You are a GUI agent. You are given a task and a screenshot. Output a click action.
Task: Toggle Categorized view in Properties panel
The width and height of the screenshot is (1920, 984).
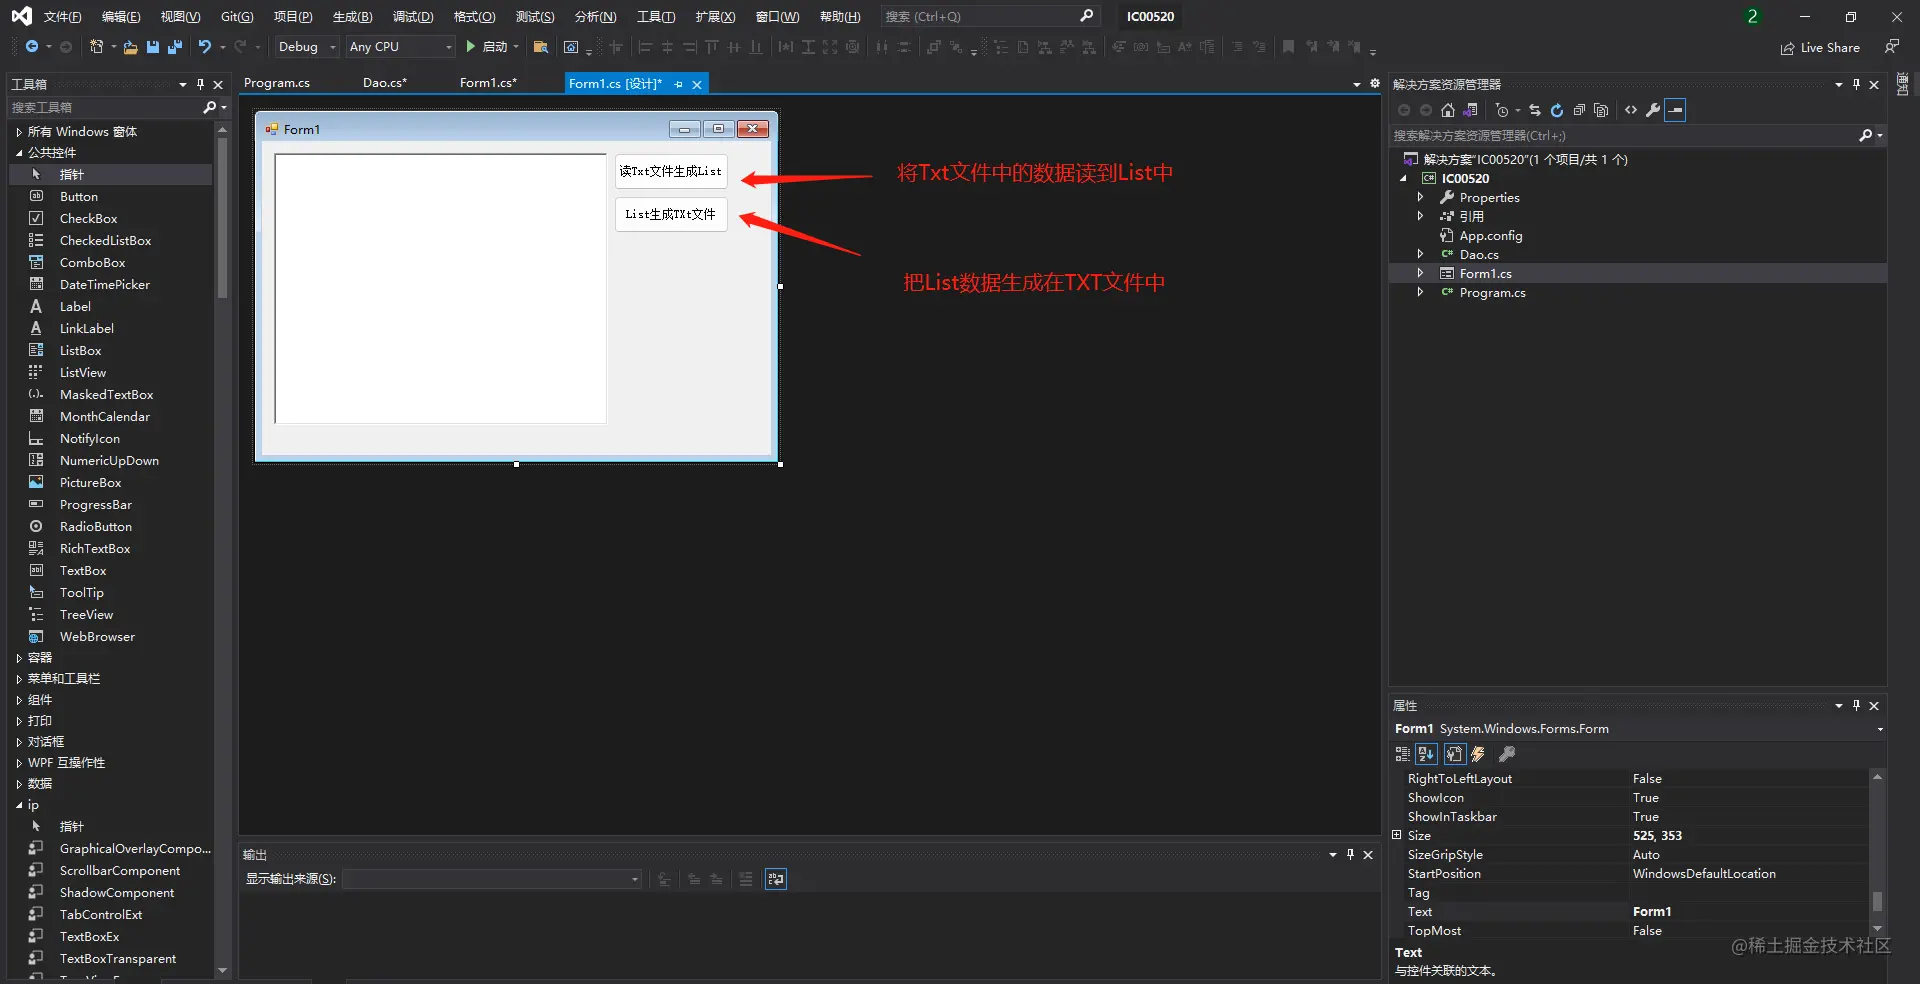[1403, 754]
